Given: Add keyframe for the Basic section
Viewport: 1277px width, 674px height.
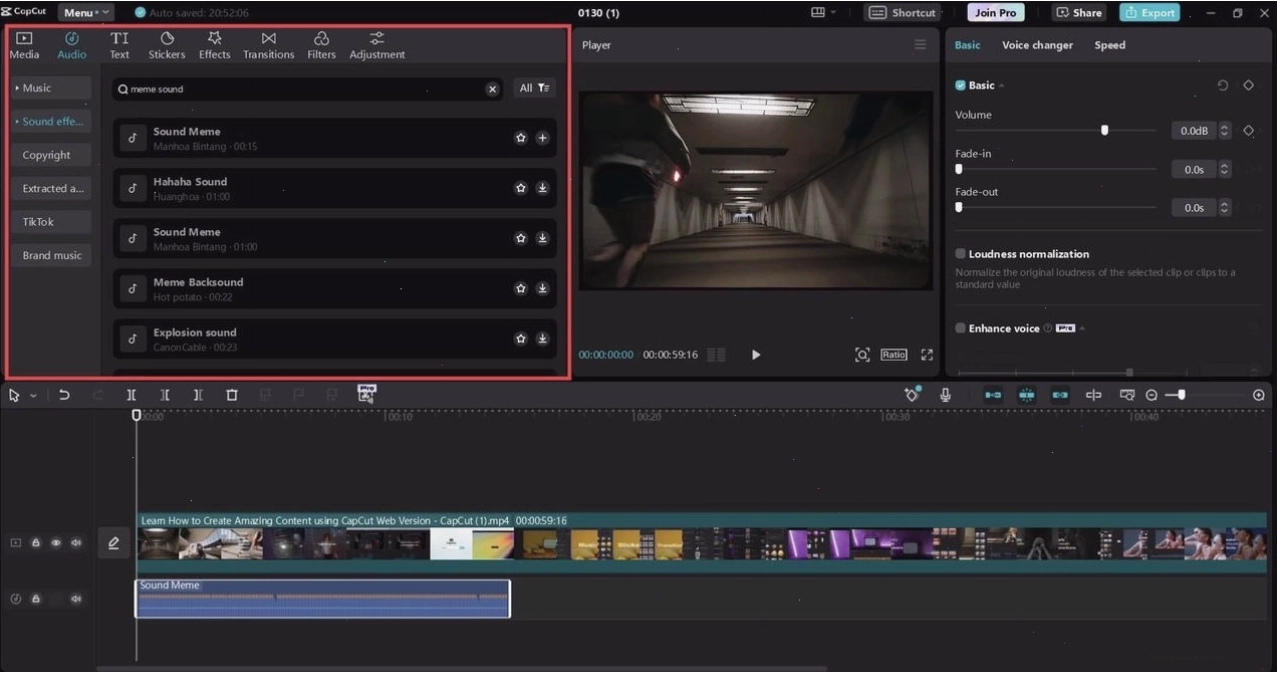Looking at the screenshot, I should tap(1248, 86).
